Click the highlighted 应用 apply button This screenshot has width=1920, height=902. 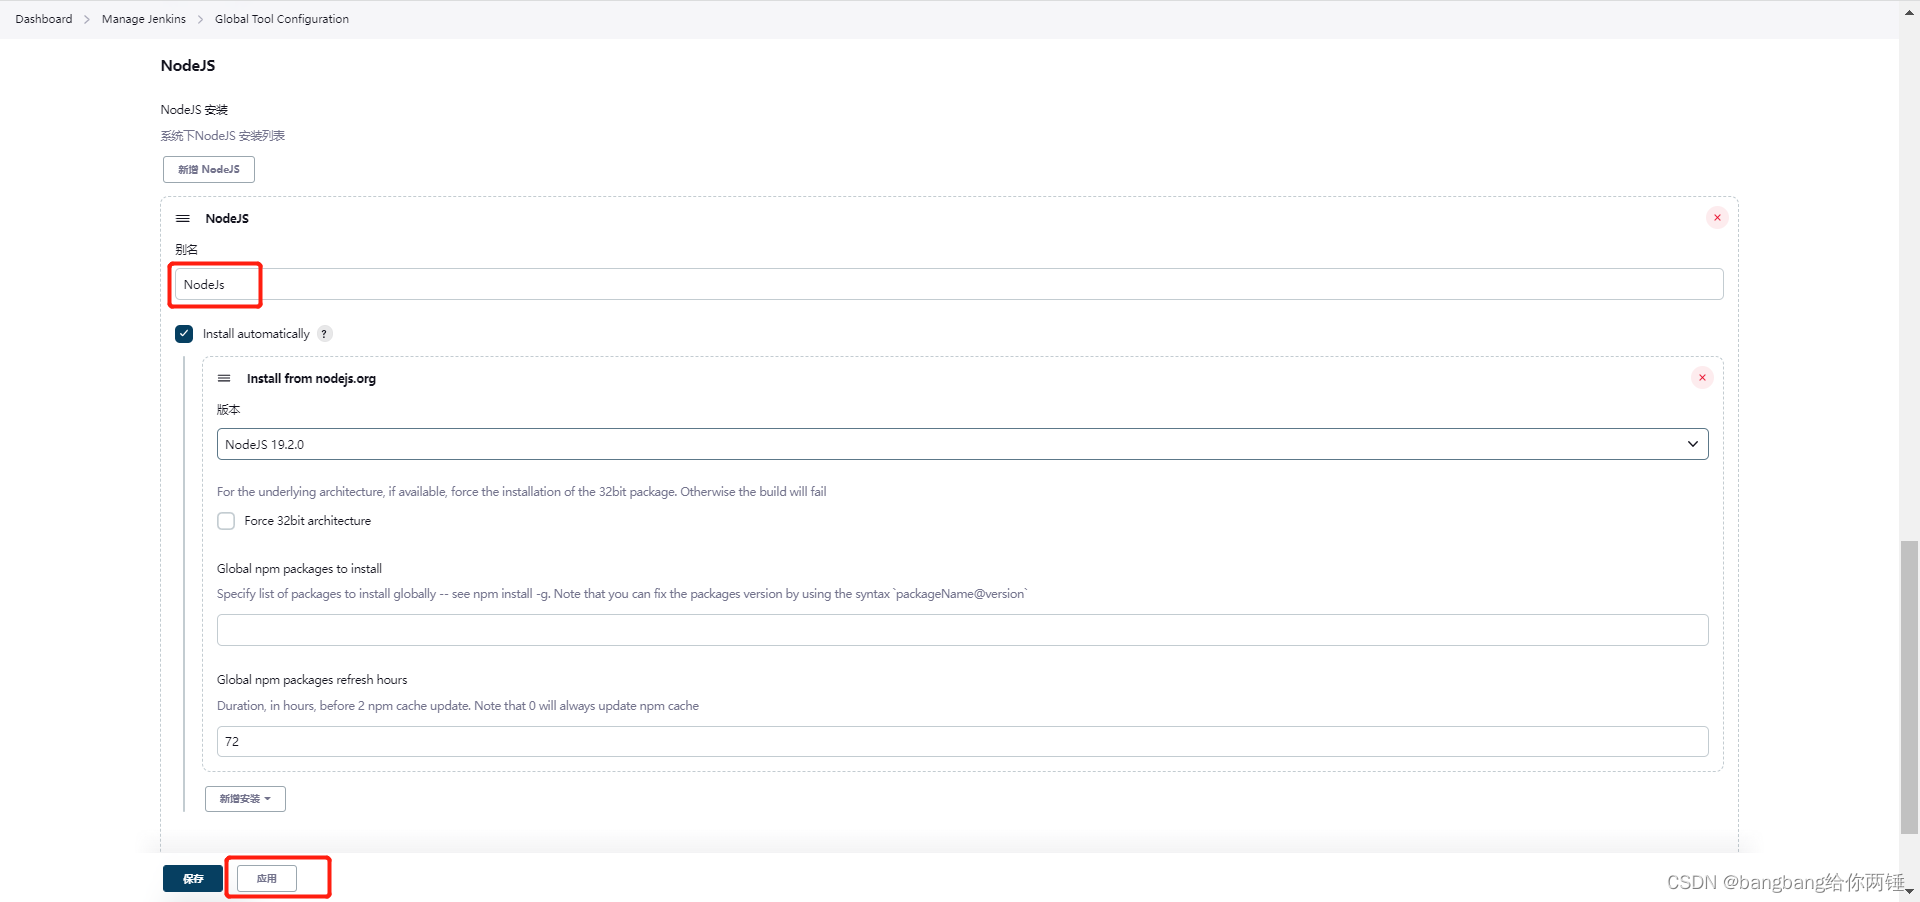(x=266, y=878)
